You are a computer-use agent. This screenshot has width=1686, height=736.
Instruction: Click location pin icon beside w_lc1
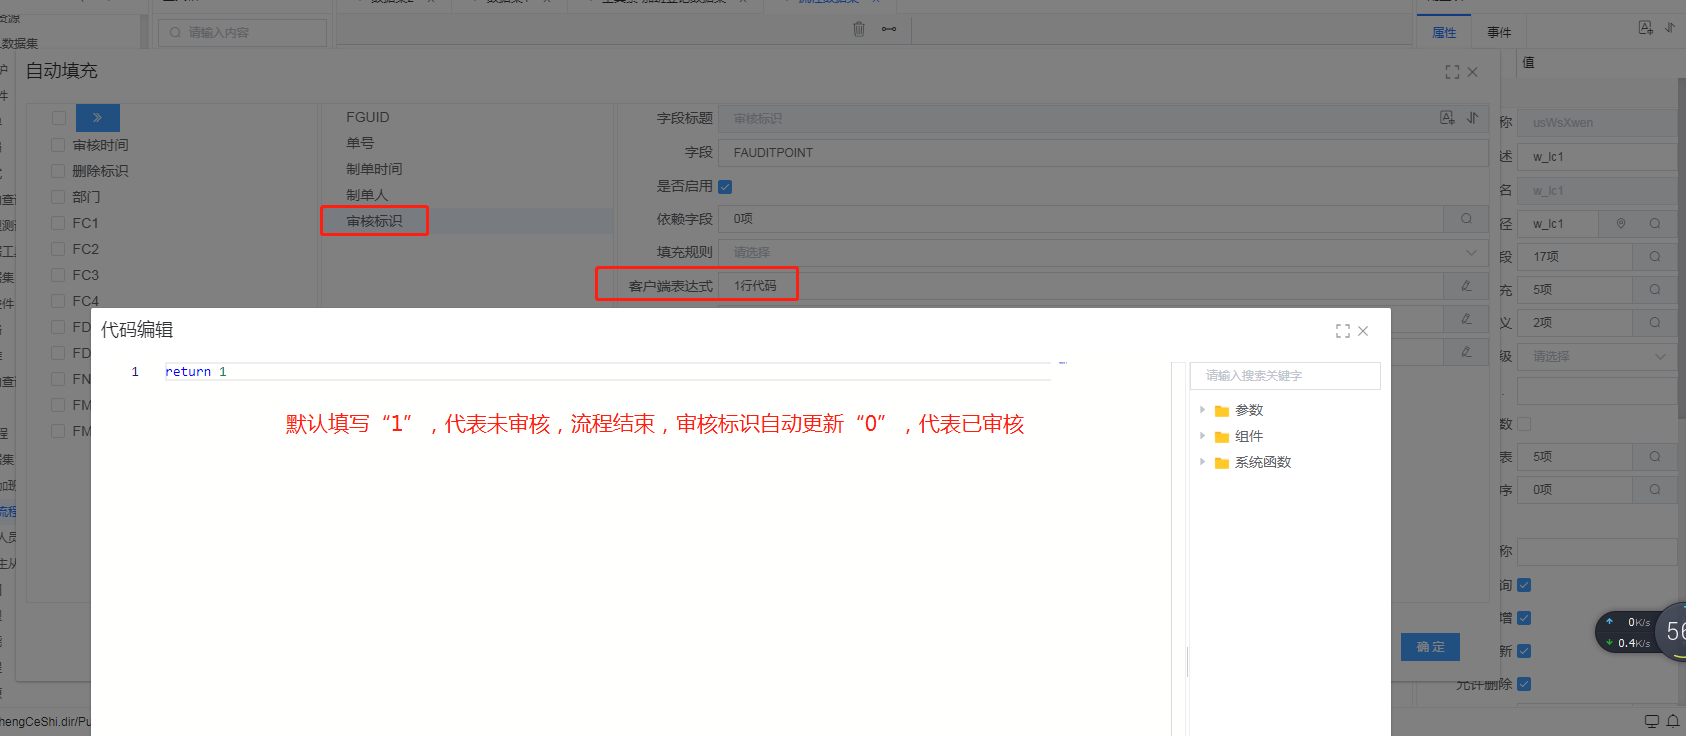coord(1620,224)
